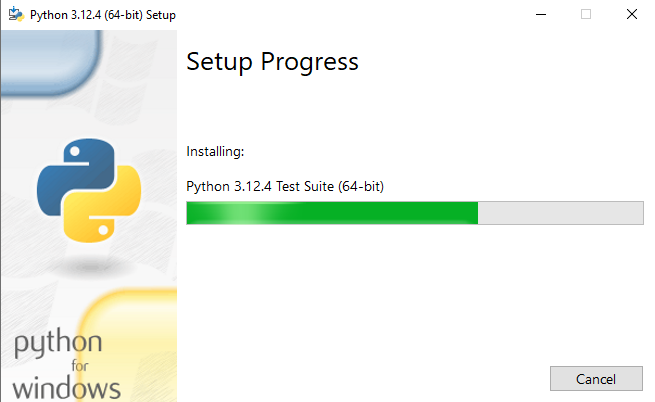The image size is (655, 402).
Task: Click the word windows in sidebar banner
Action: point(66,388)
